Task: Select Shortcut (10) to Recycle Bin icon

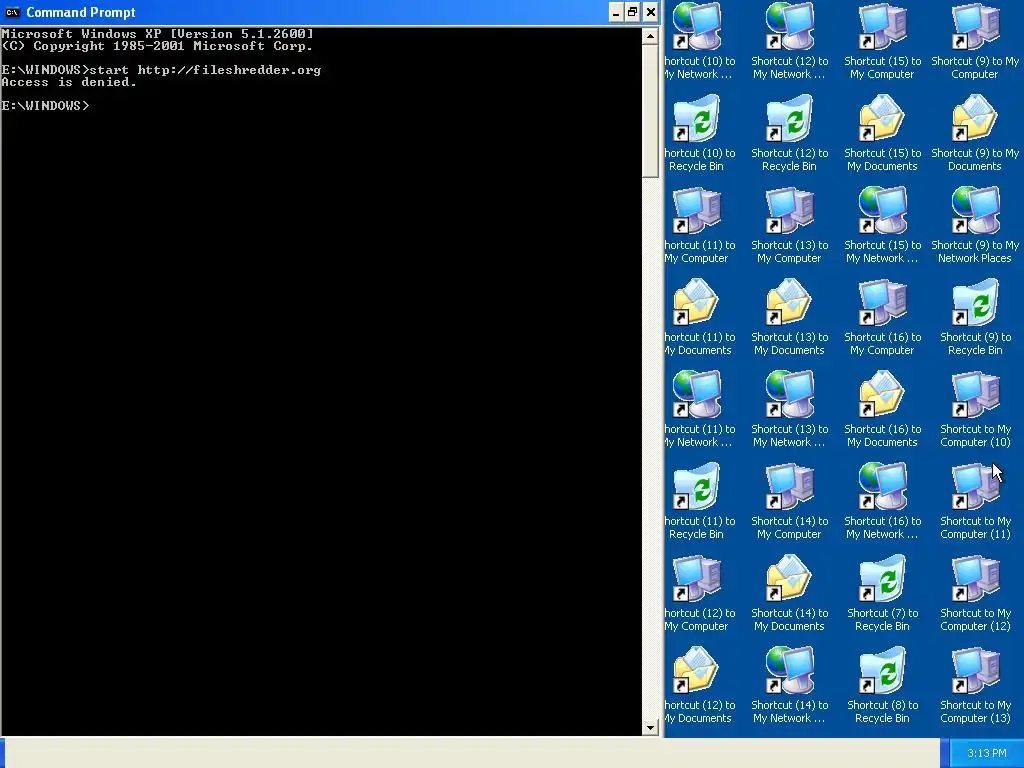Action: click(697, 118)
